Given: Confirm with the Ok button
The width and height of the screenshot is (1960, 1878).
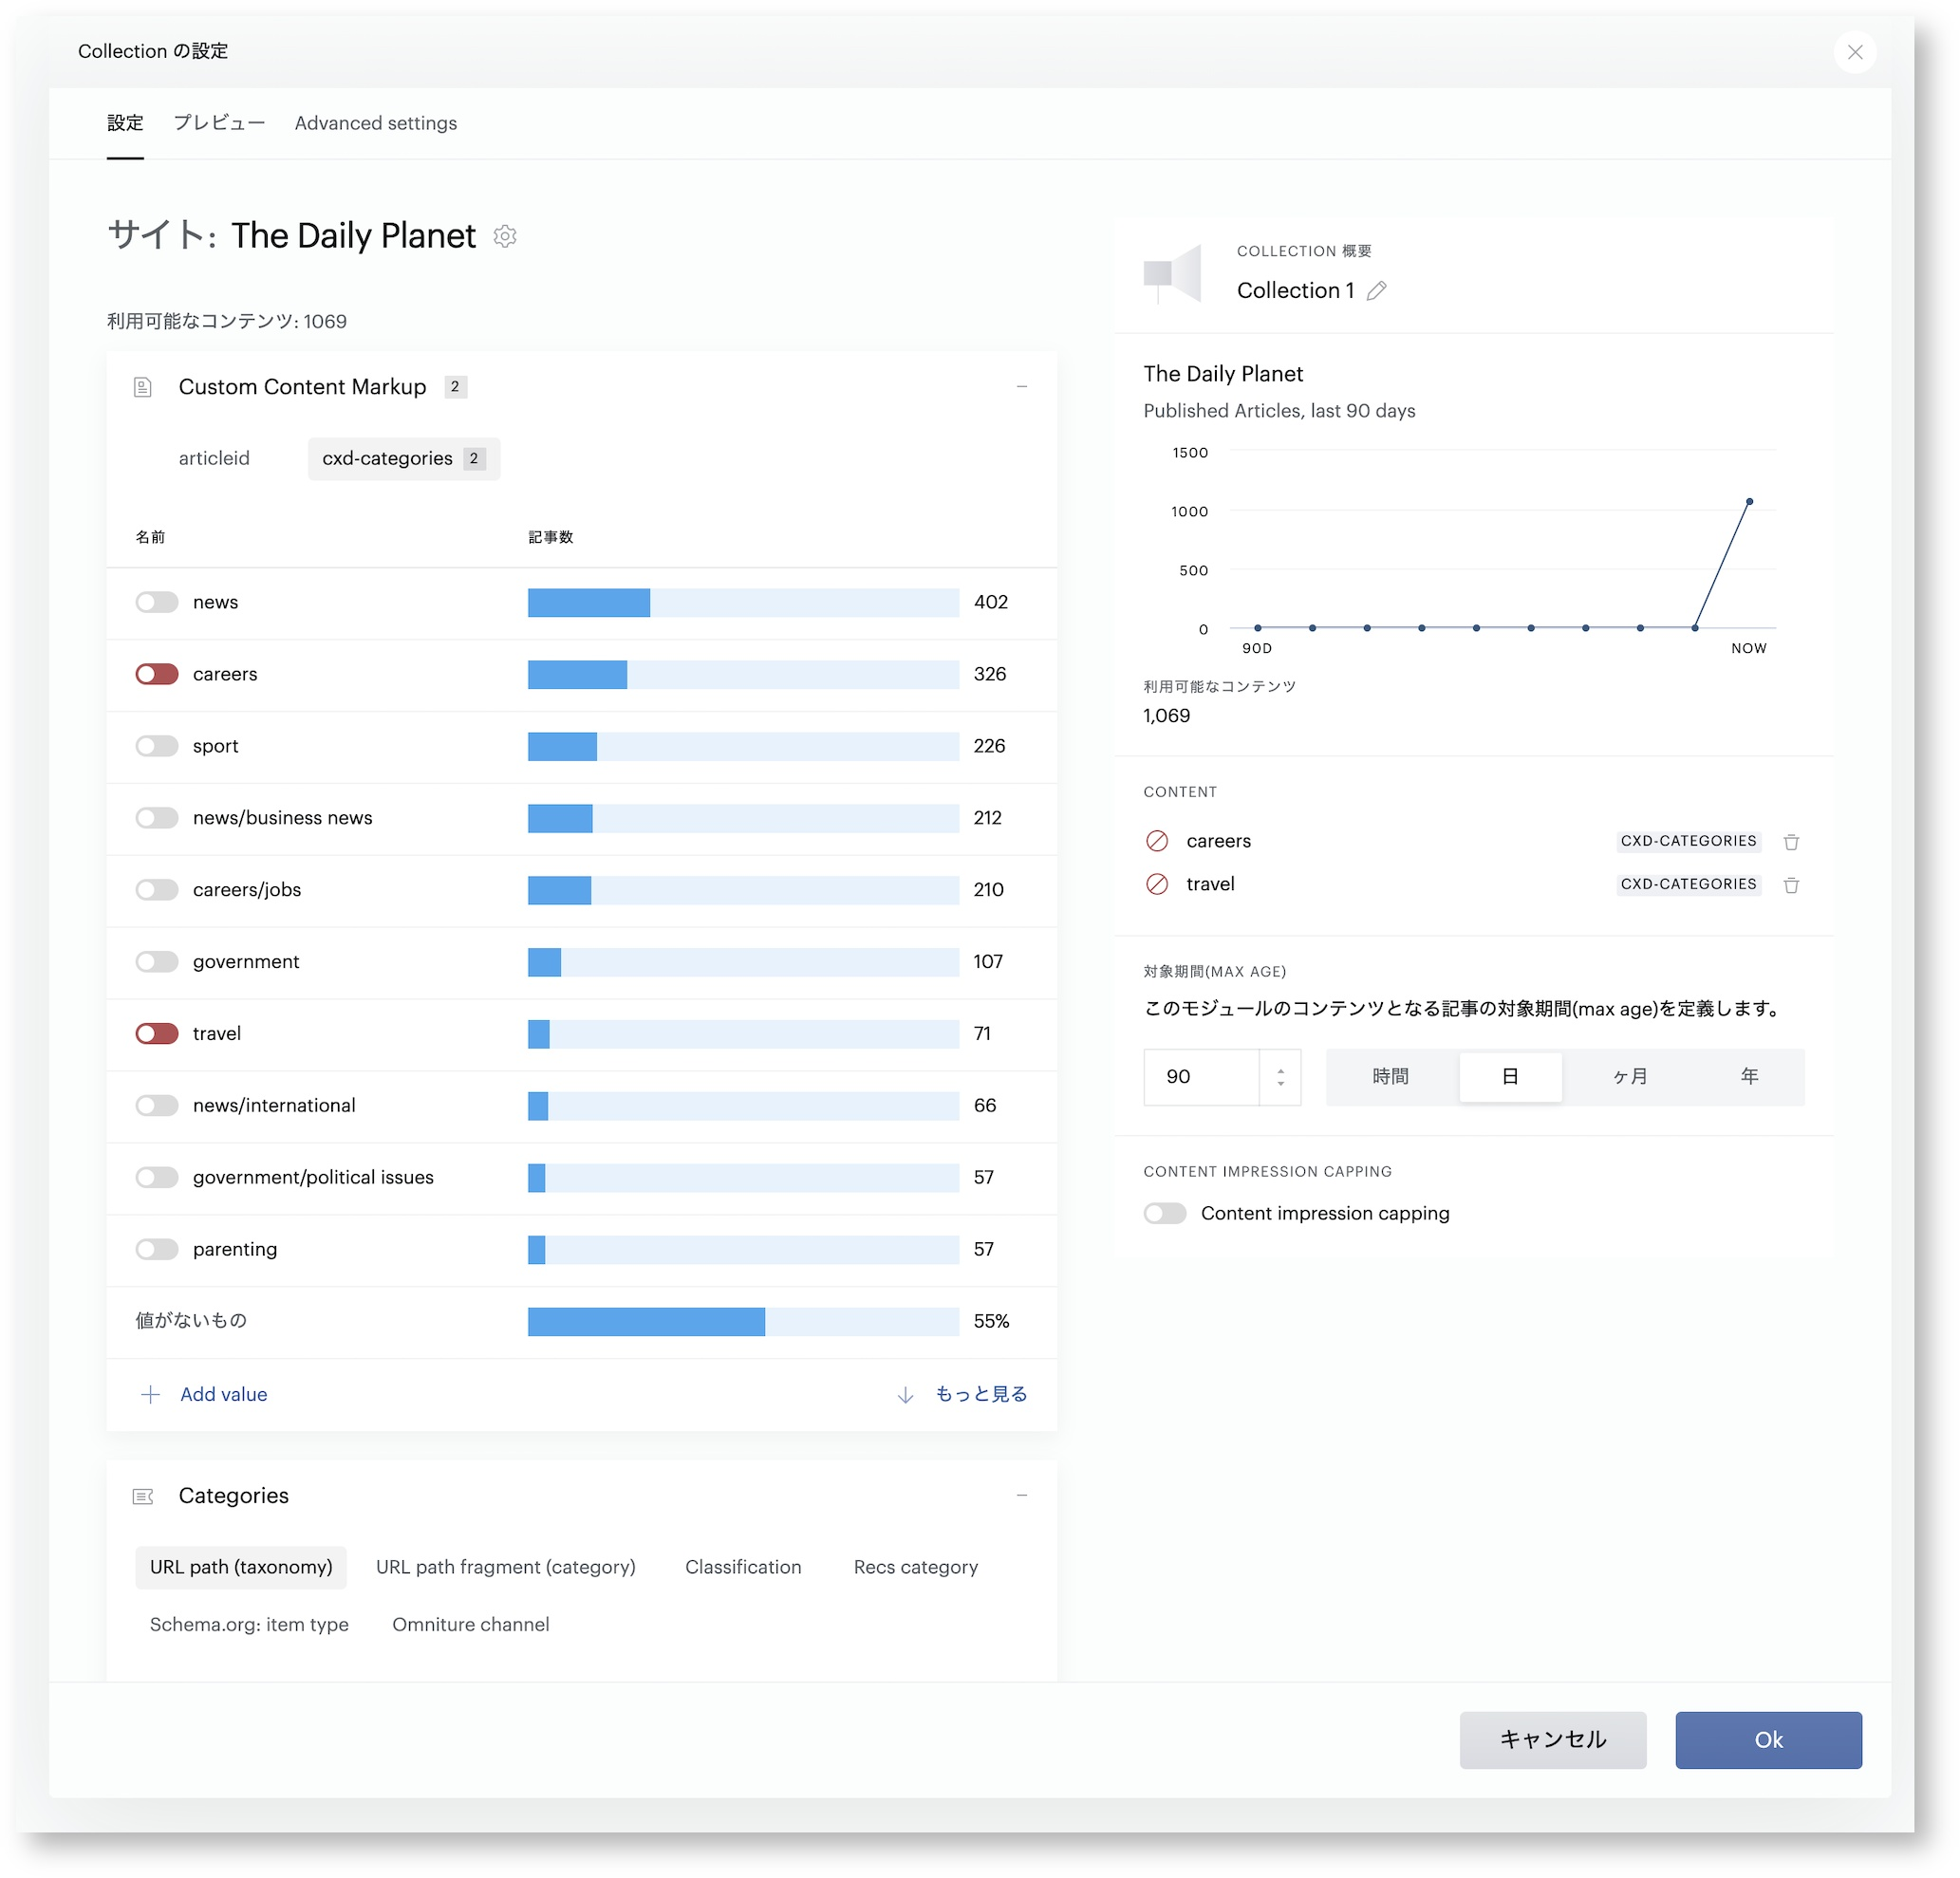Looking at the screenshot, I should coord(1769,1740).
